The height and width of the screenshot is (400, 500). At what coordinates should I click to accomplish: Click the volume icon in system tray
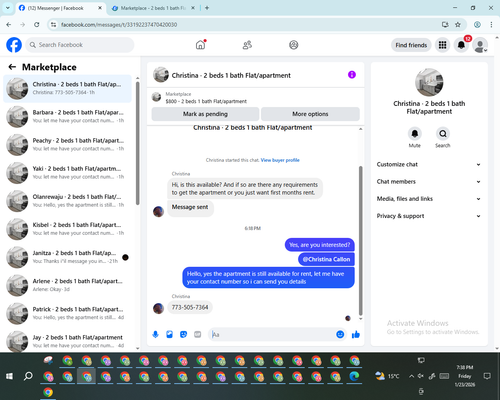421,376
